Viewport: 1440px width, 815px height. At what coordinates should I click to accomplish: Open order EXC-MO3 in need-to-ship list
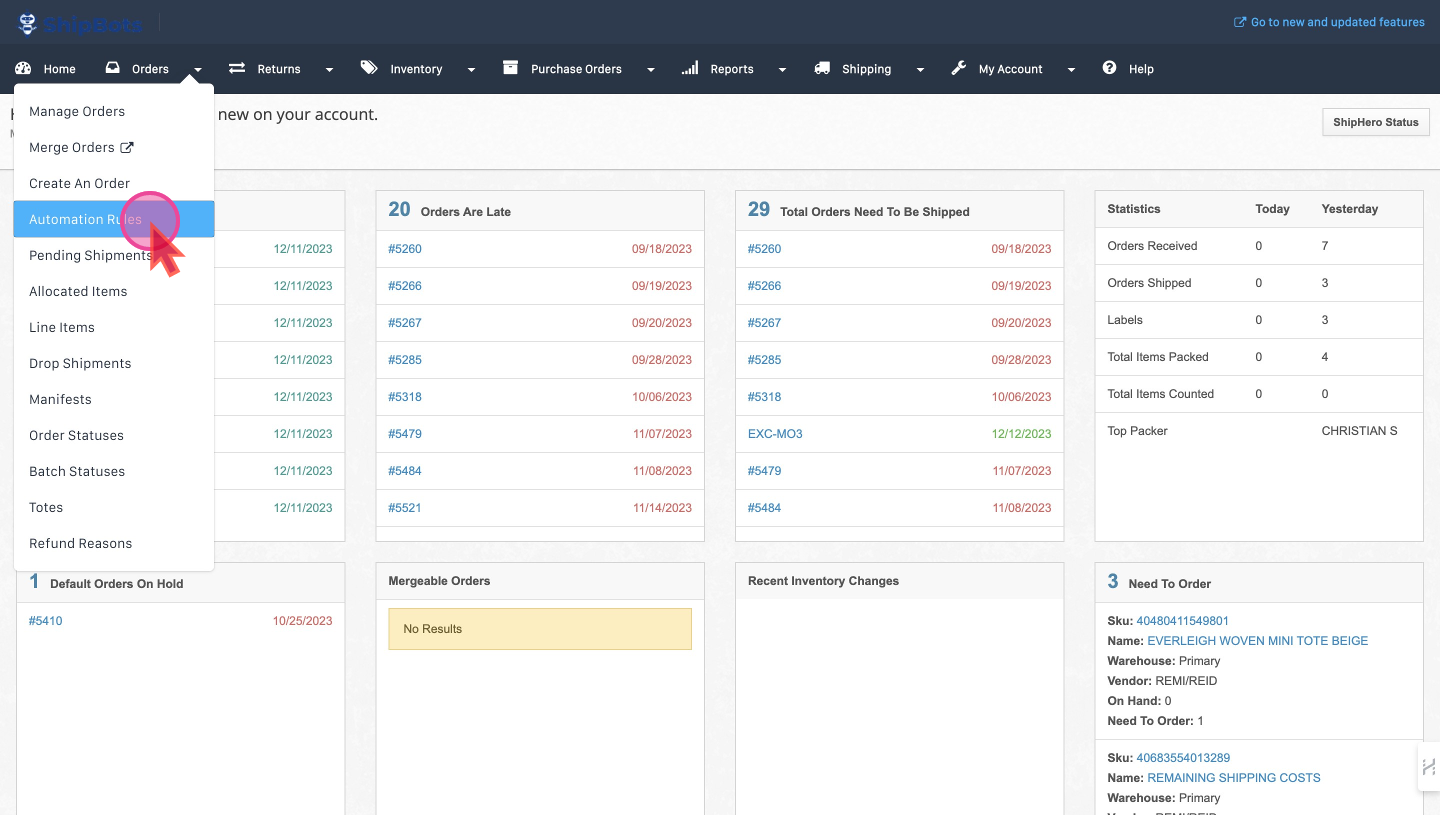[775, 434]
